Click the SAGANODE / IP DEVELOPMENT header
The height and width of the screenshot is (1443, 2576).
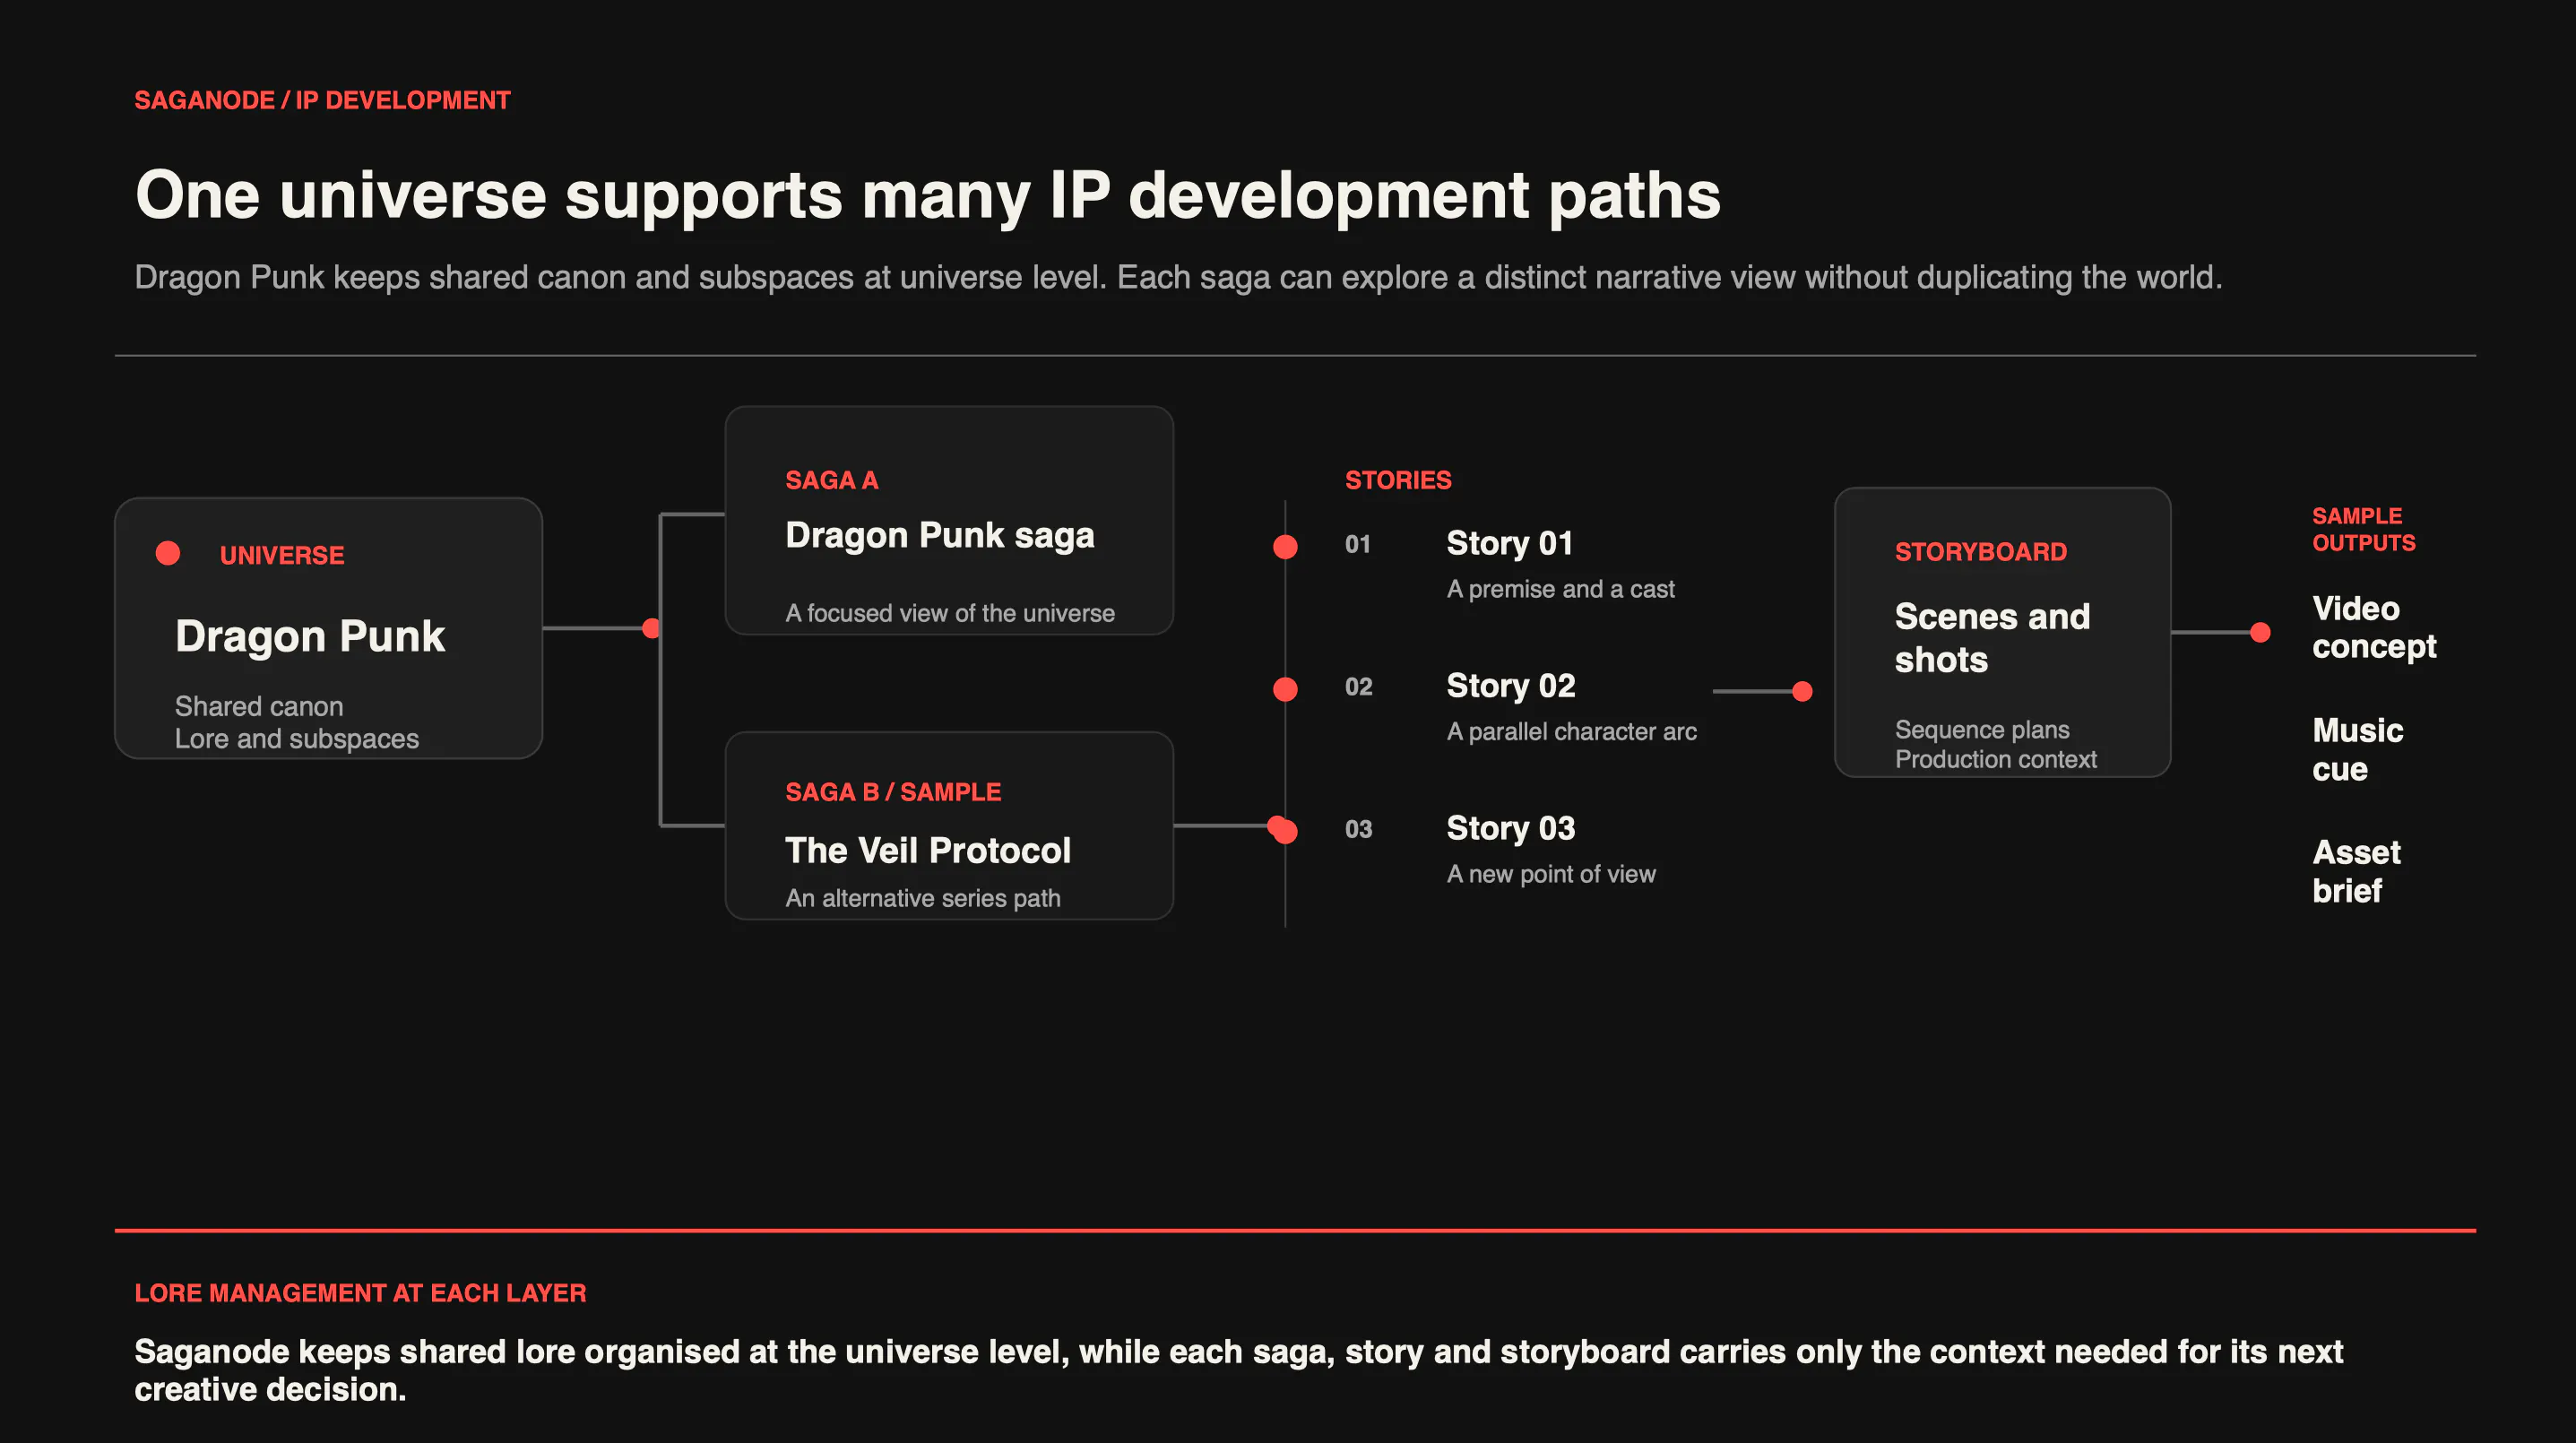(322, 100)
